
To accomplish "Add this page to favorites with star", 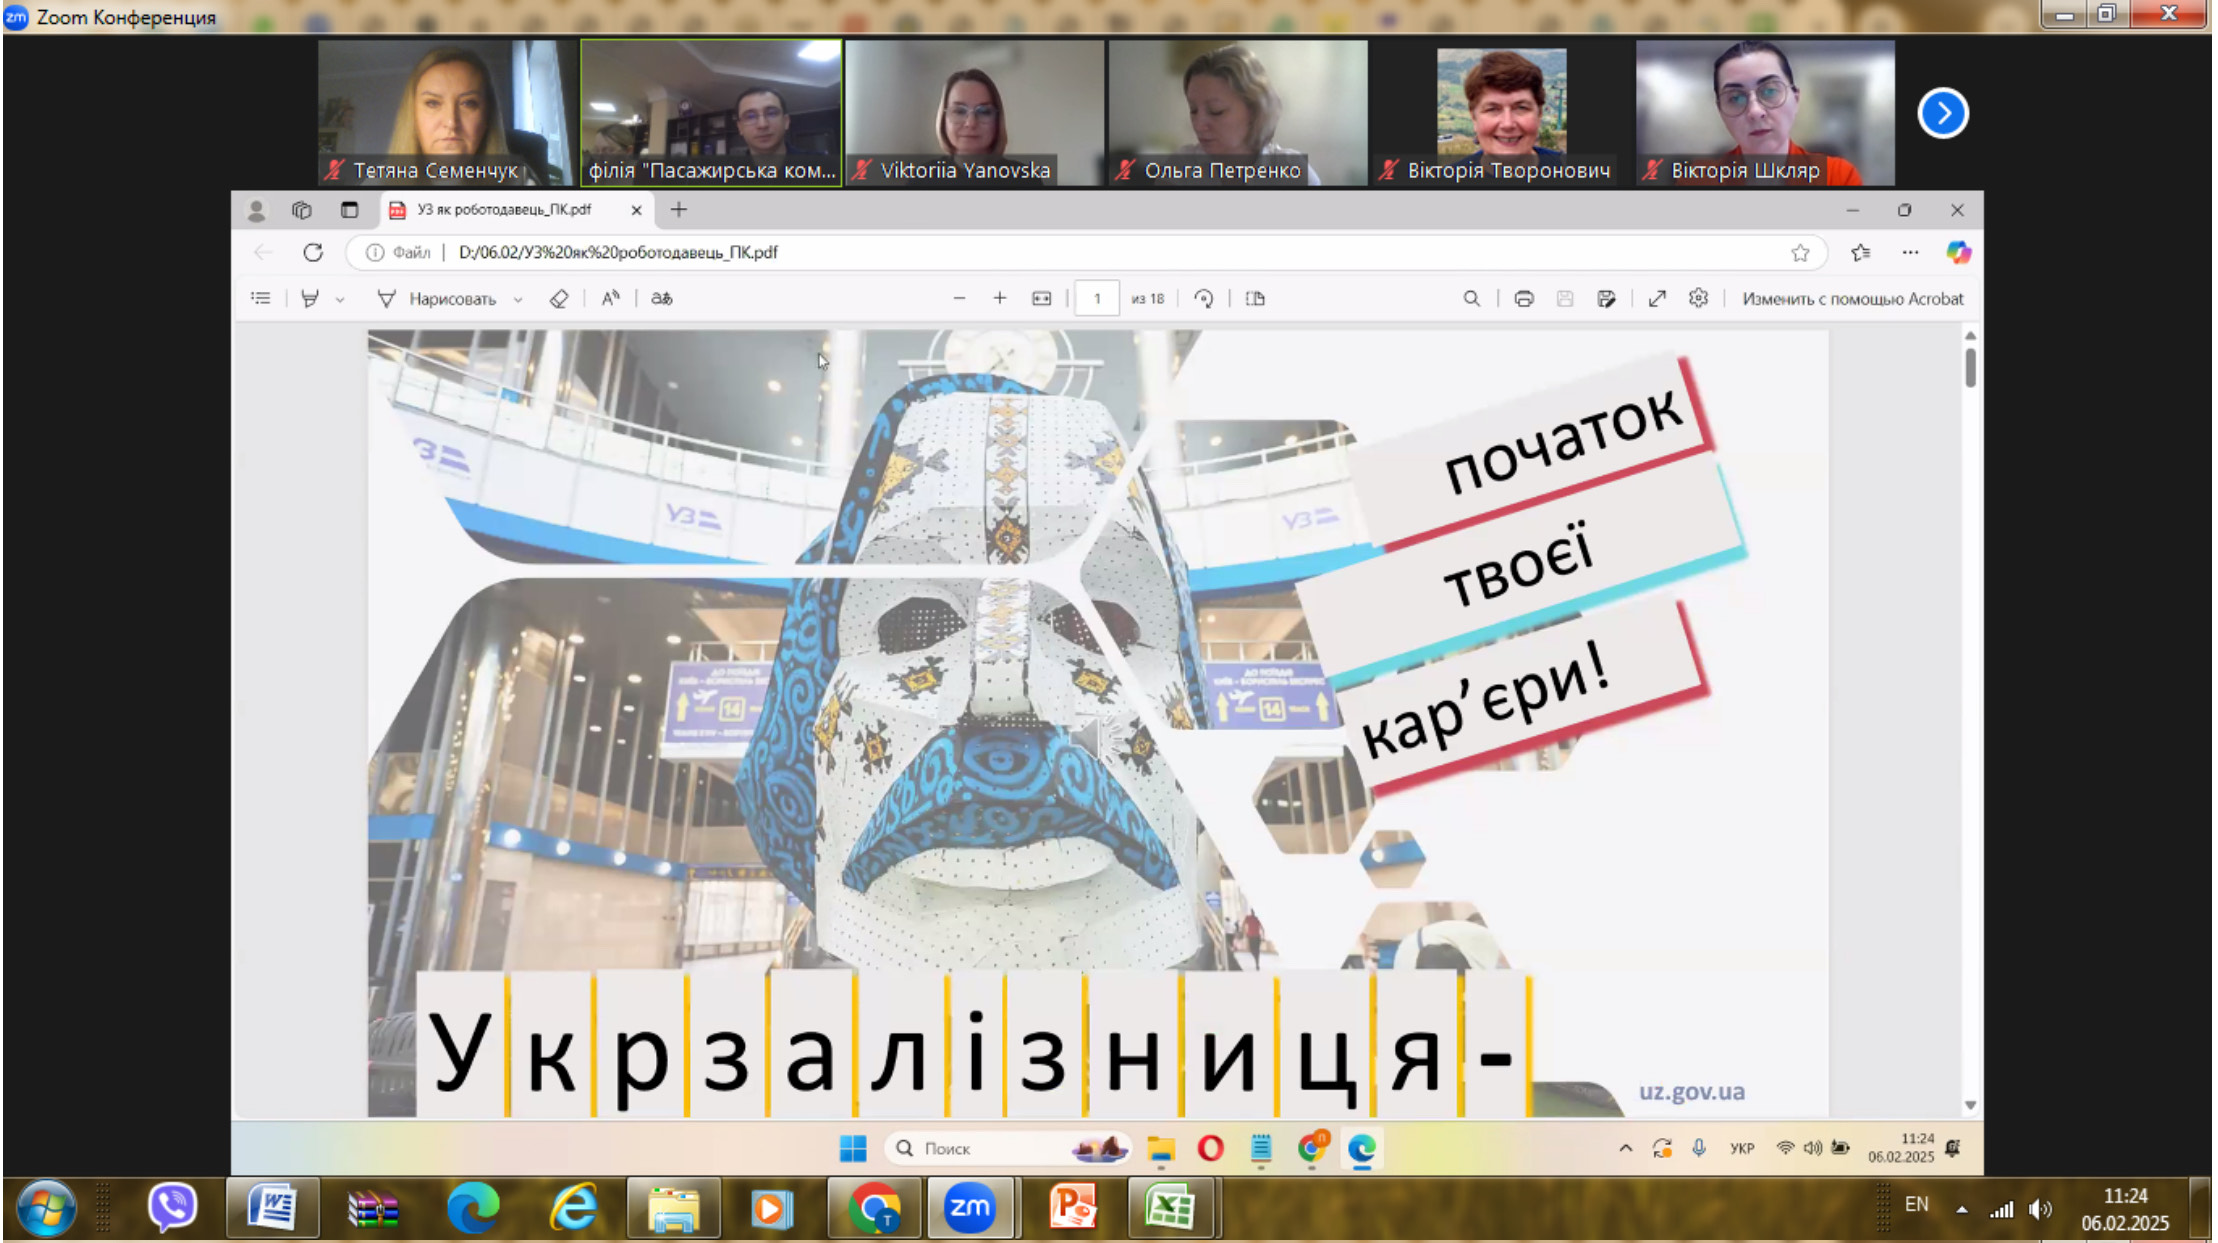I will [x=1800, y=252].
